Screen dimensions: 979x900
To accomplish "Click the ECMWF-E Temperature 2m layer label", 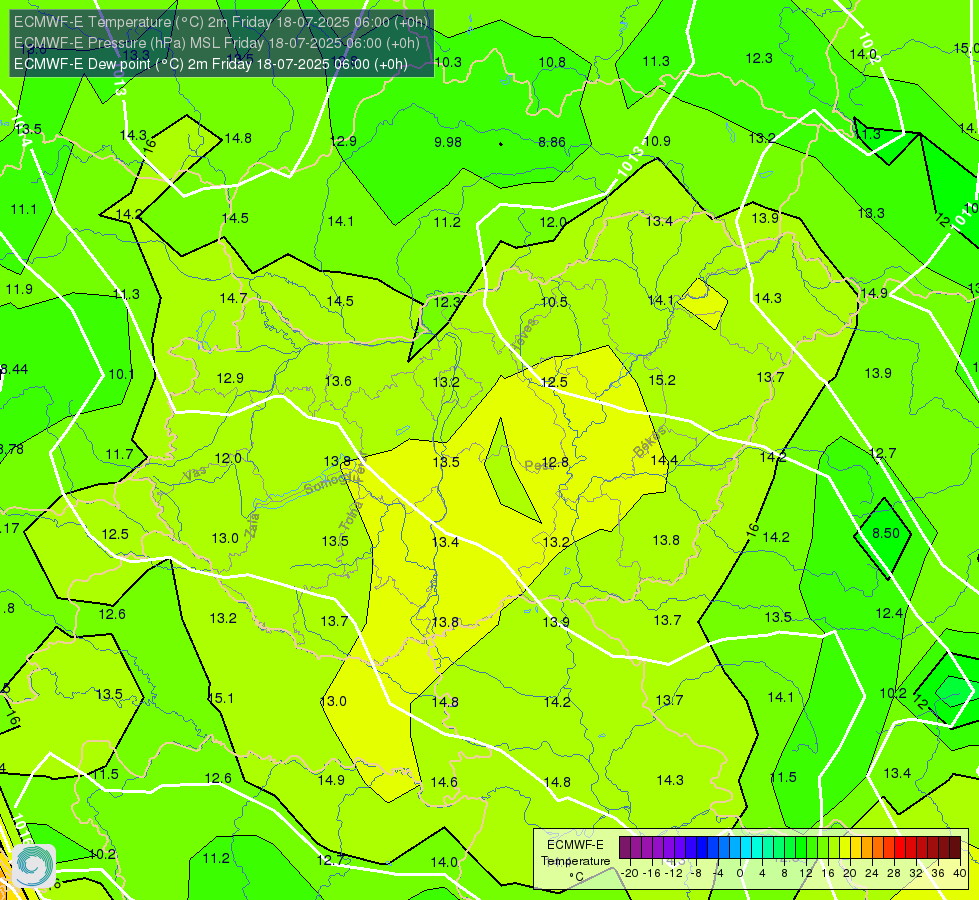I will pyautogui.click(x=221, y=22).
